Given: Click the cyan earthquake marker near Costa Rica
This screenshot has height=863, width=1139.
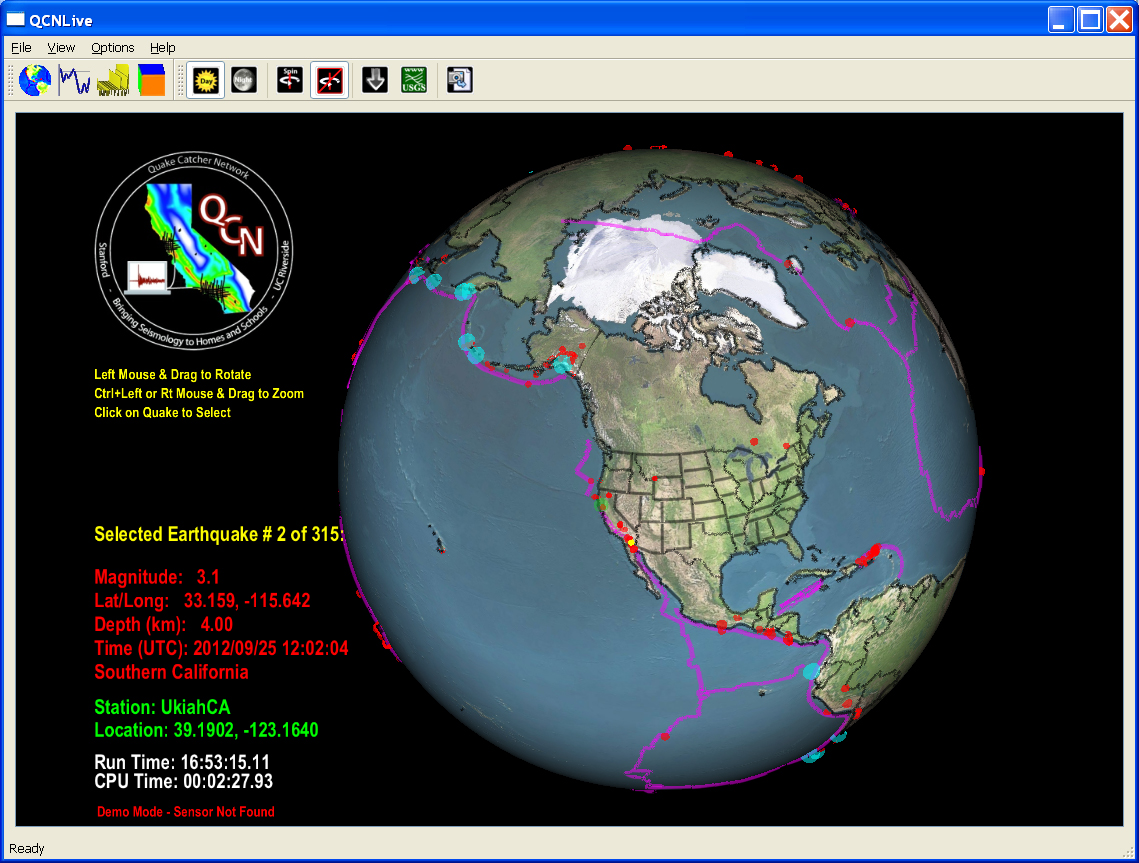Looking at the screenshot, I should [811, 672].
